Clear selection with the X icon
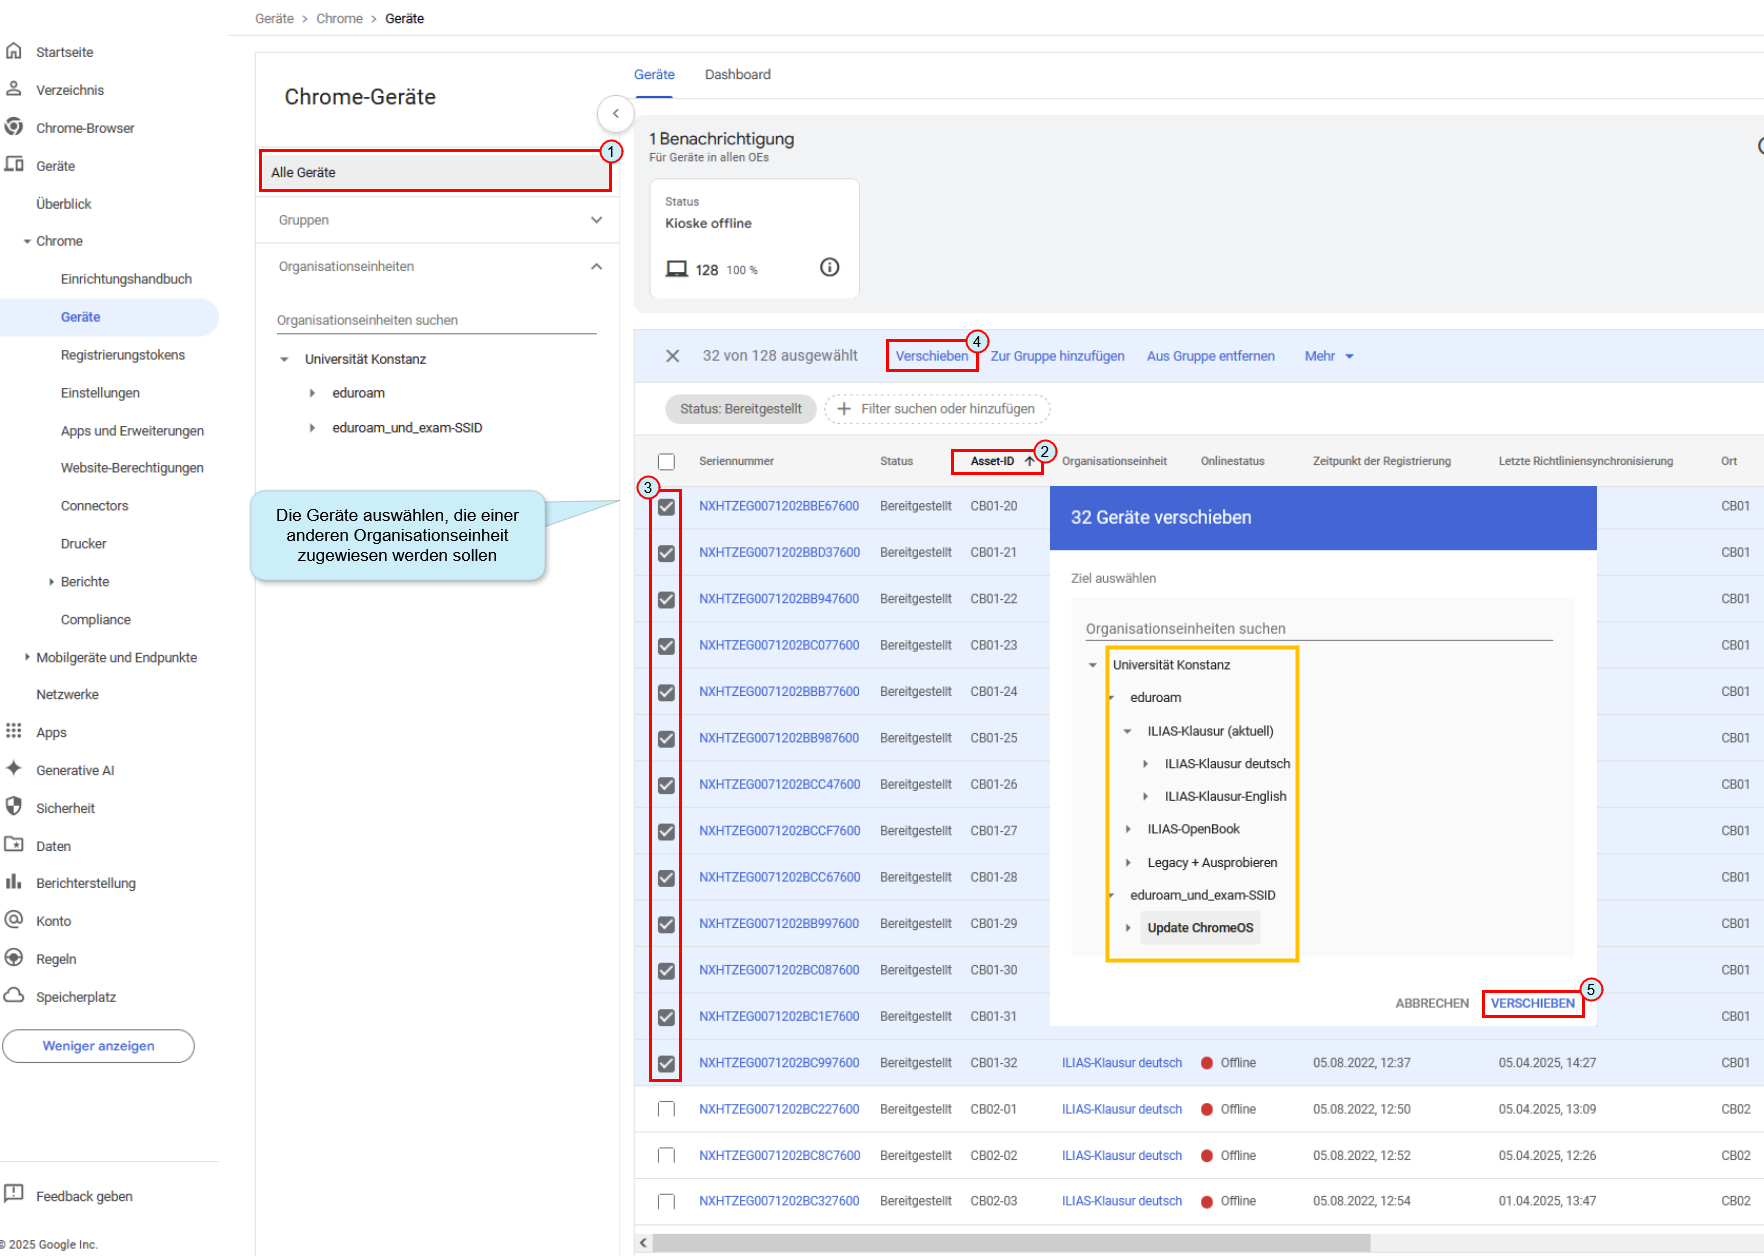 [x=673, y=356]
